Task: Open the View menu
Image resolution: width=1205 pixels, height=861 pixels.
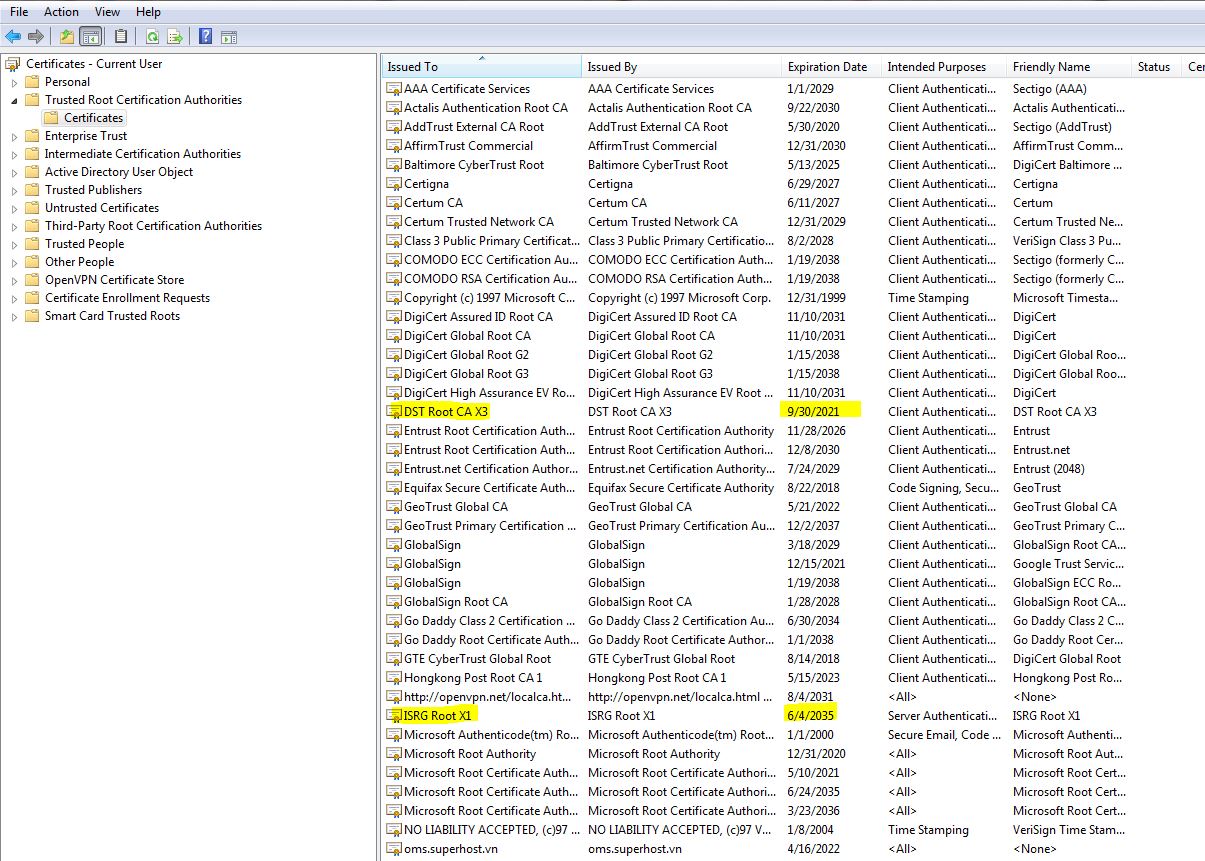Action: [x=107, y=12]
